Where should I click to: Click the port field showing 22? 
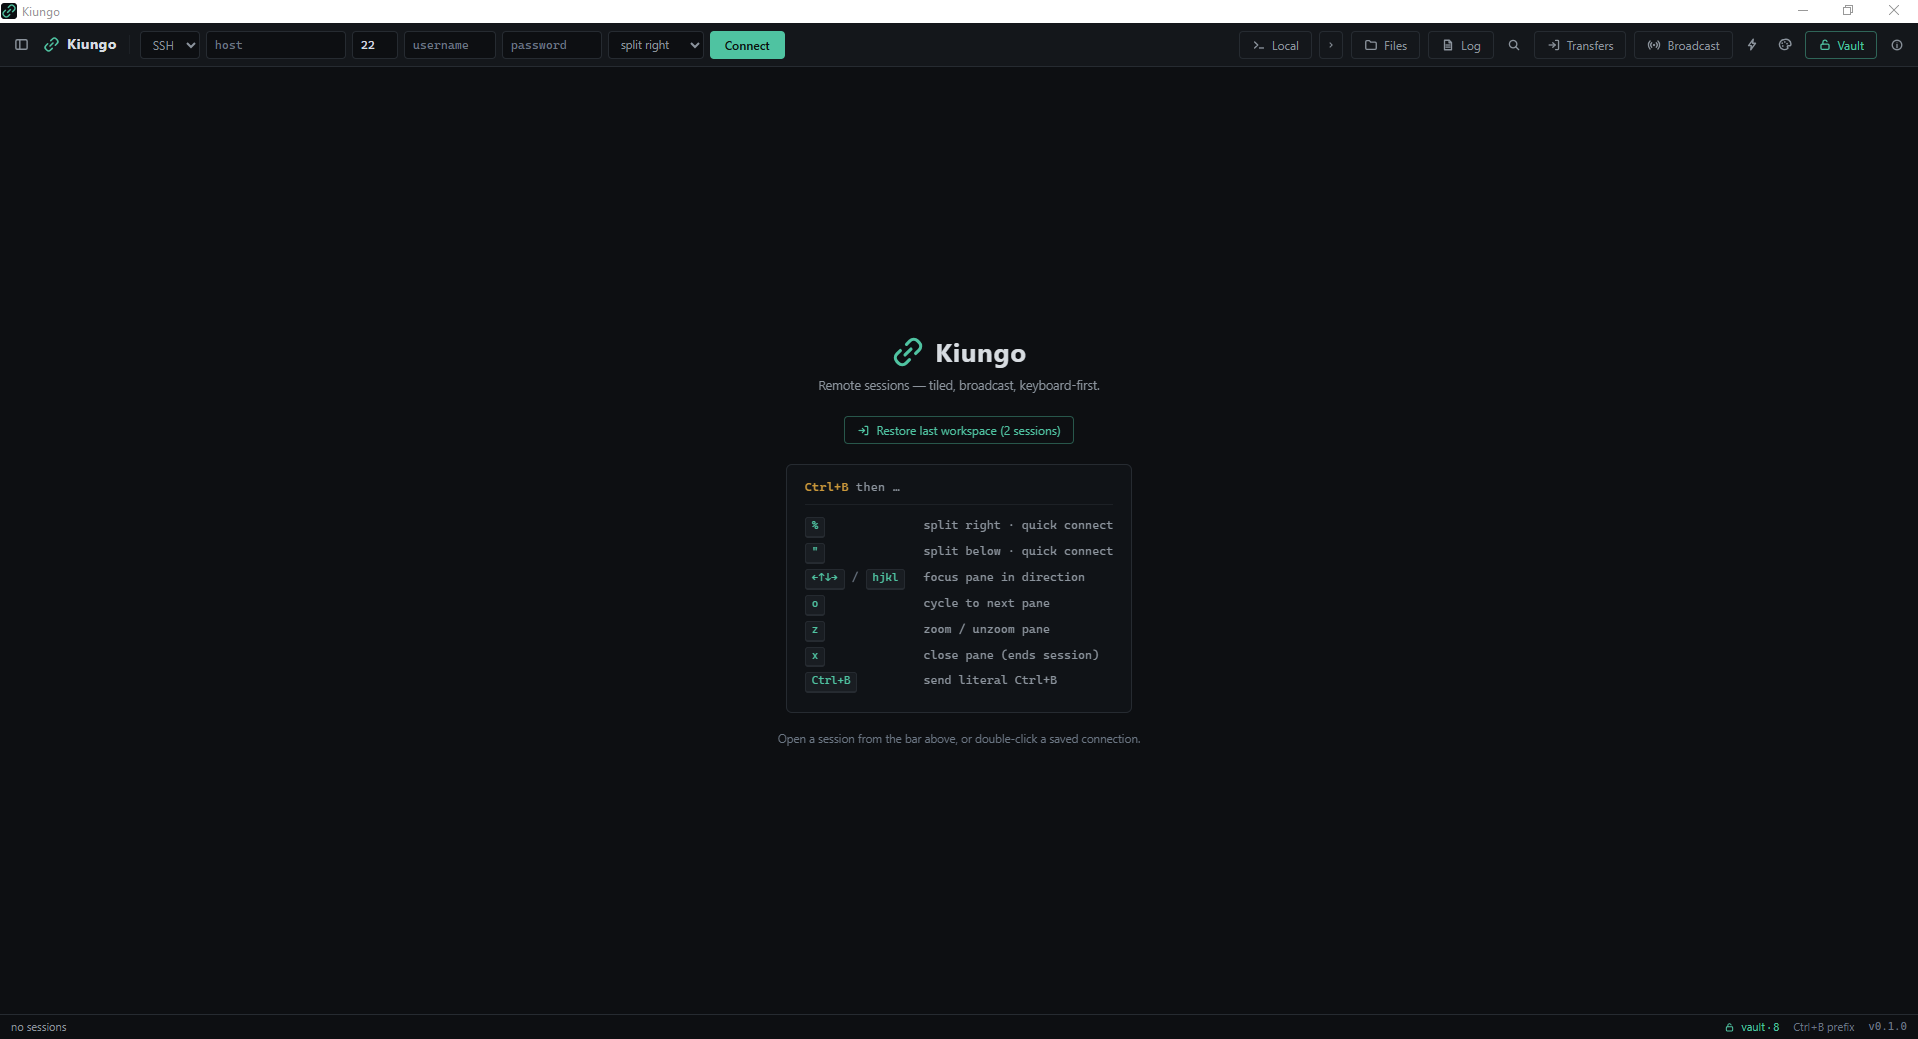pyautogui.click(x=375, y=45)
